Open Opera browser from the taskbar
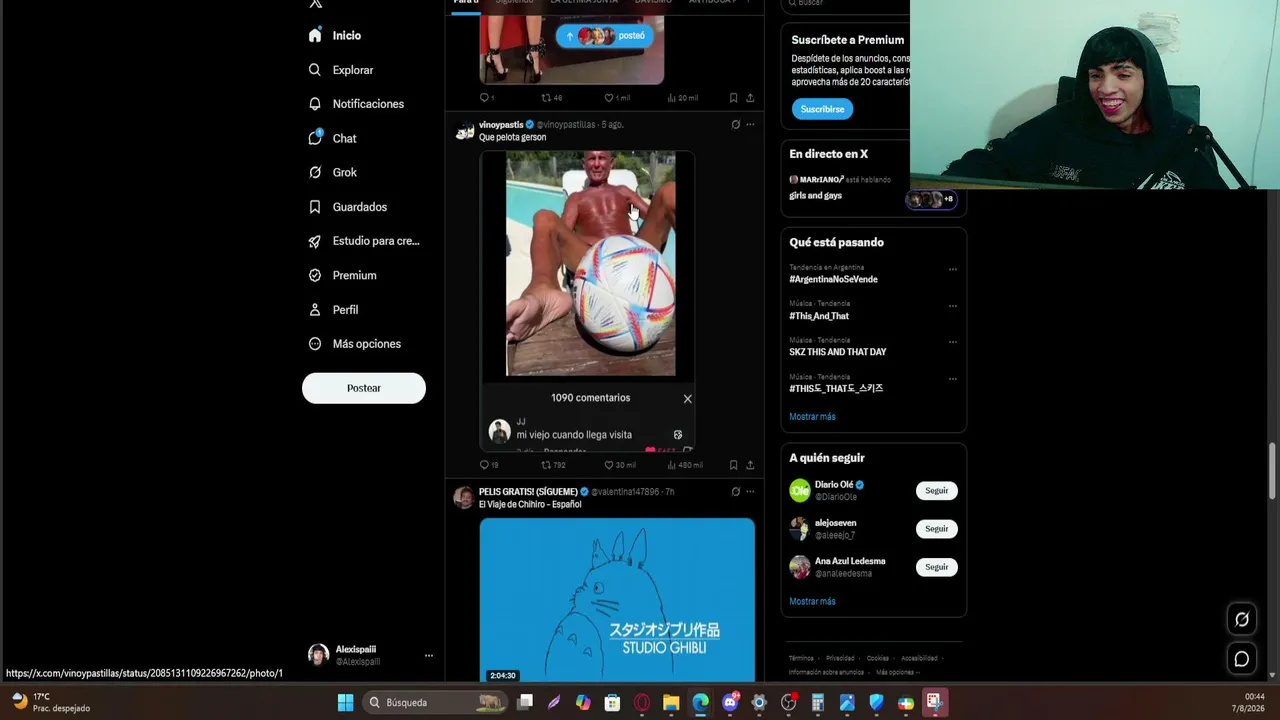The image size is (1280, 720). click(642, 702)
